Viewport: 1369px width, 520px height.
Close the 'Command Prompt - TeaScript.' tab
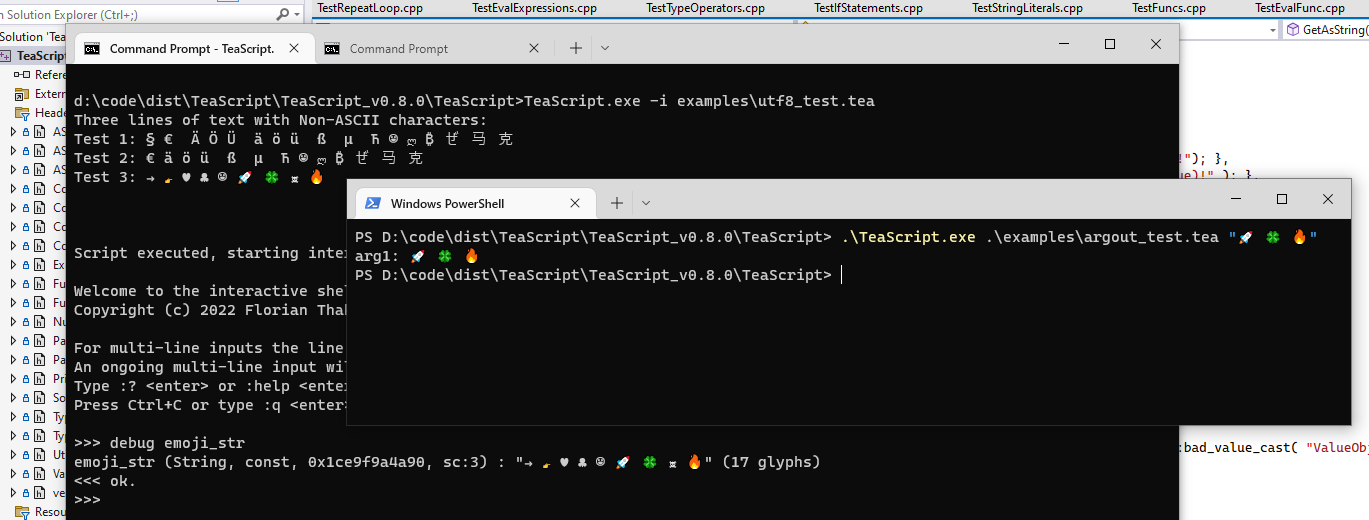294,48
